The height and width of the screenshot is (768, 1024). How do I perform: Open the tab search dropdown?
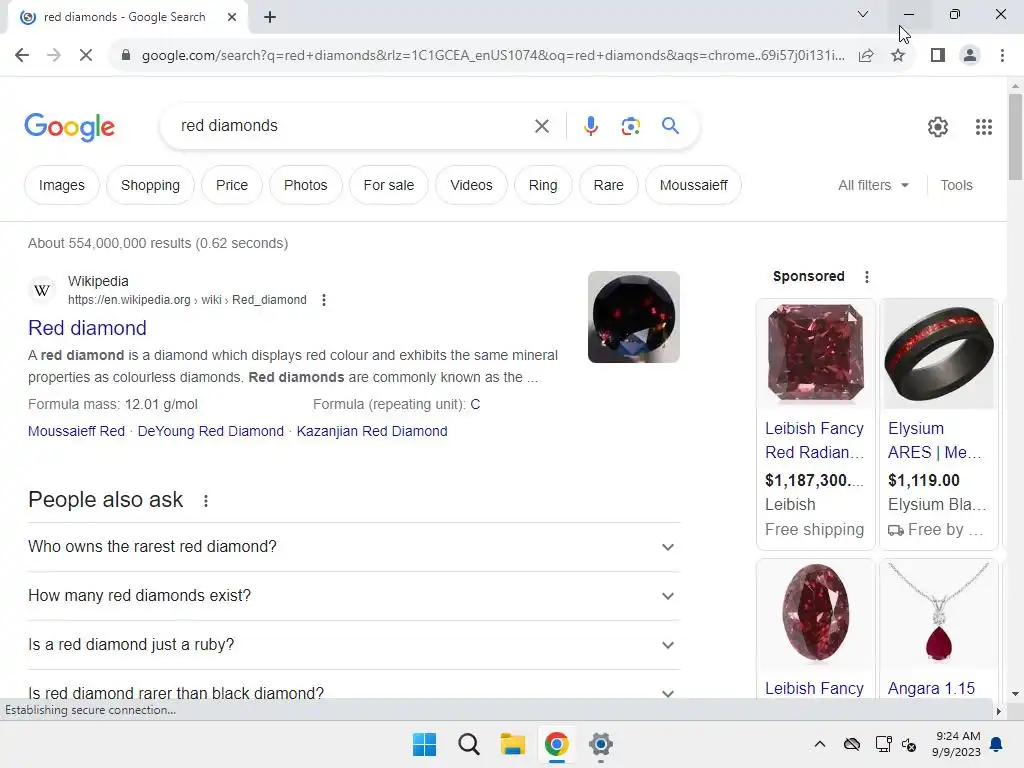pos(863,14)
